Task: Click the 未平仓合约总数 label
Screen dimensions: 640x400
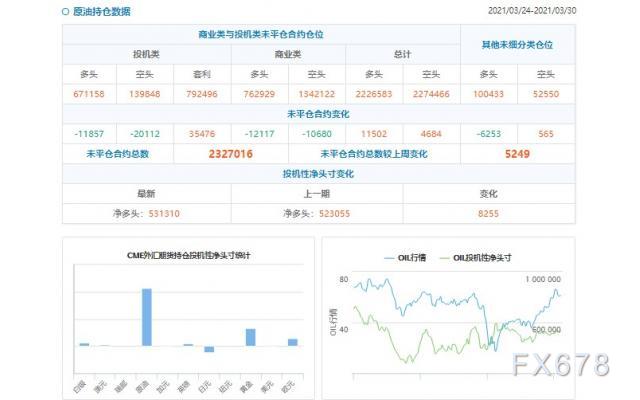Action: pyautogui.click(x=118, y=154)
